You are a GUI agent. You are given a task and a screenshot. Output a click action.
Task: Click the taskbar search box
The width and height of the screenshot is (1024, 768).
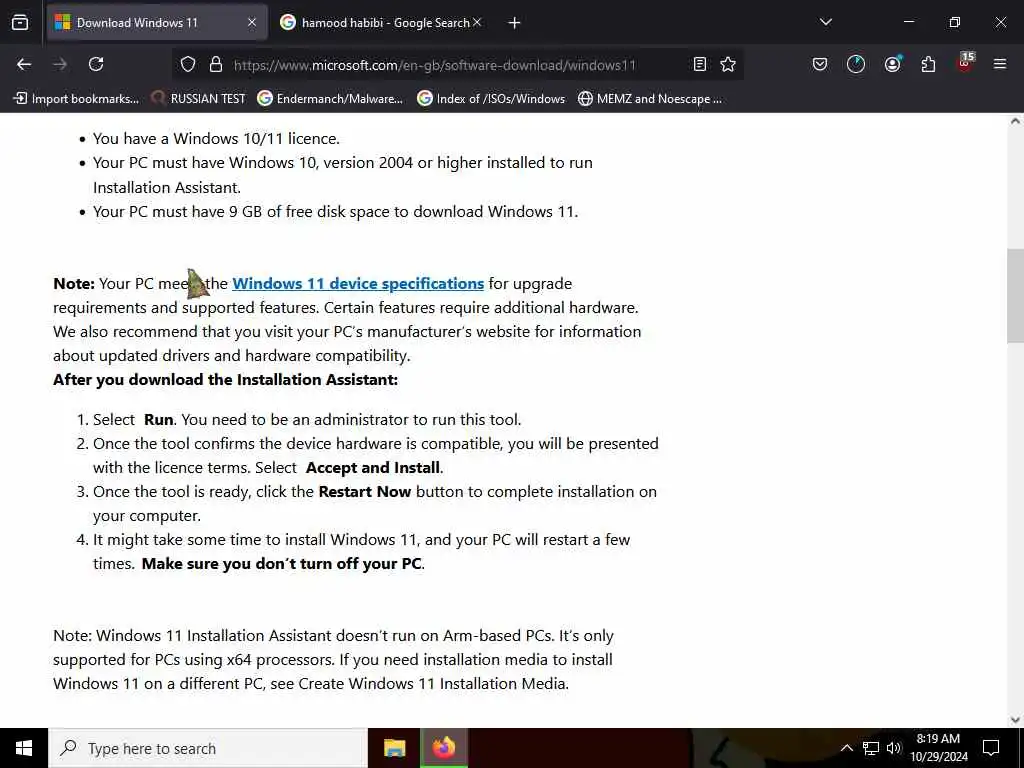point(208,748)
